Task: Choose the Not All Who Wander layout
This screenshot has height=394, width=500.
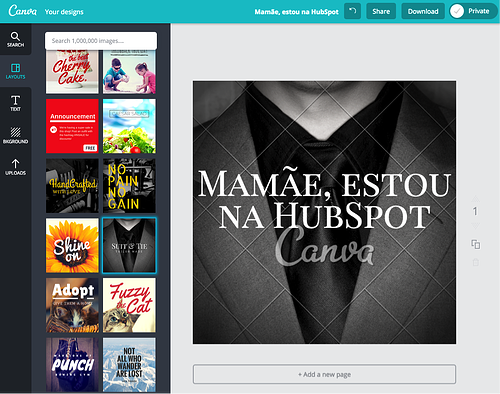Action: [x=129, y=365]
